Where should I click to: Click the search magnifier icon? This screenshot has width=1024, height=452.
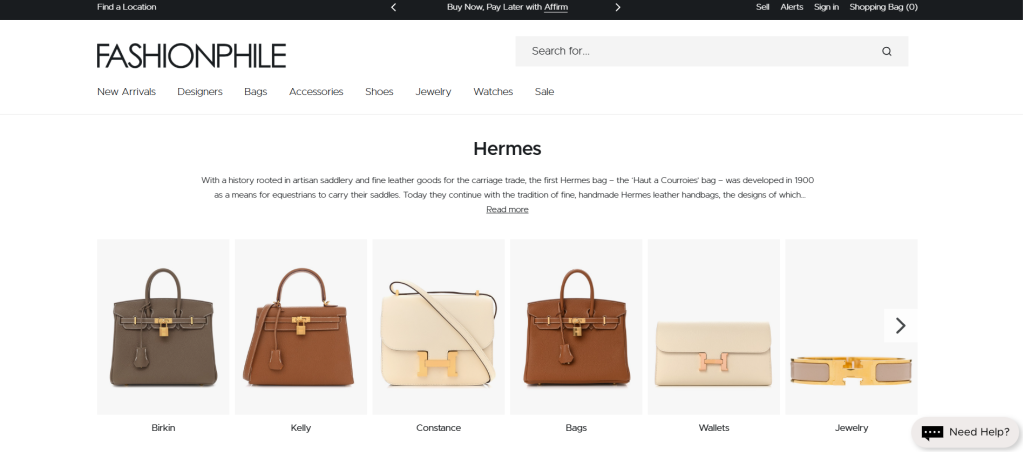886,52
